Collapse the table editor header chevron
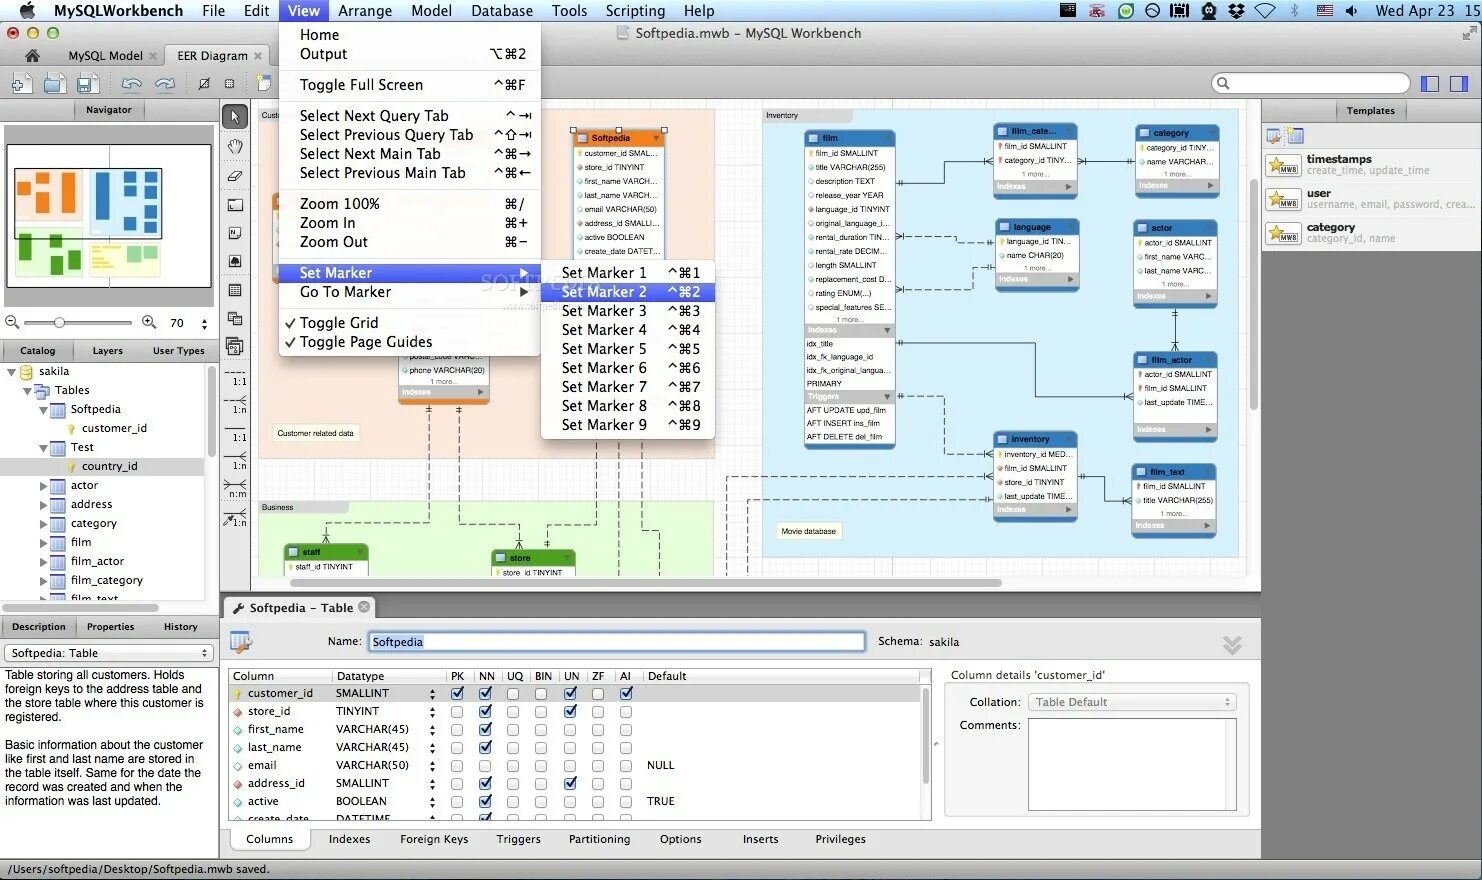1482x880 pixels. pos(1232,645)
